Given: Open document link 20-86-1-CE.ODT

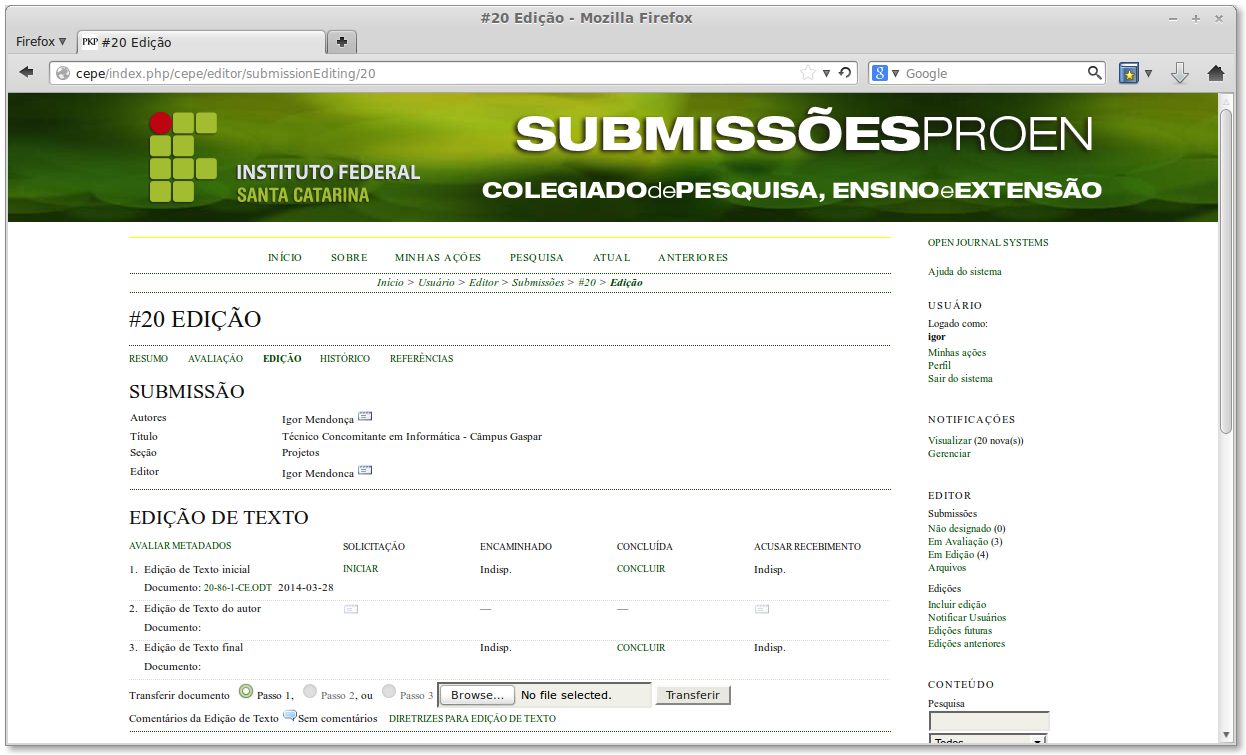Looking at the screenshot, I should pos(237,588).
